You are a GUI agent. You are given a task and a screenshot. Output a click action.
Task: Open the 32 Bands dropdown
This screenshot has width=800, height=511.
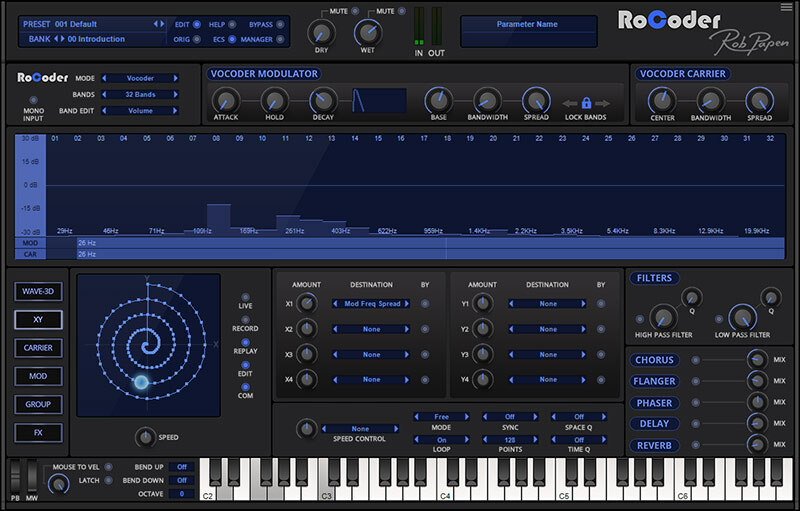(141, 94)
